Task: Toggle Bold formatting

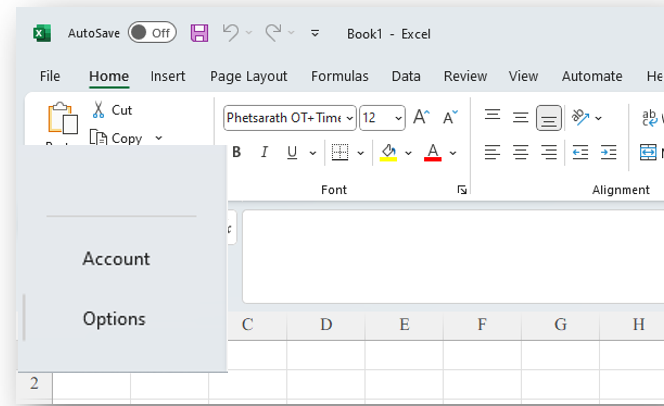Action: click(237, 152)
